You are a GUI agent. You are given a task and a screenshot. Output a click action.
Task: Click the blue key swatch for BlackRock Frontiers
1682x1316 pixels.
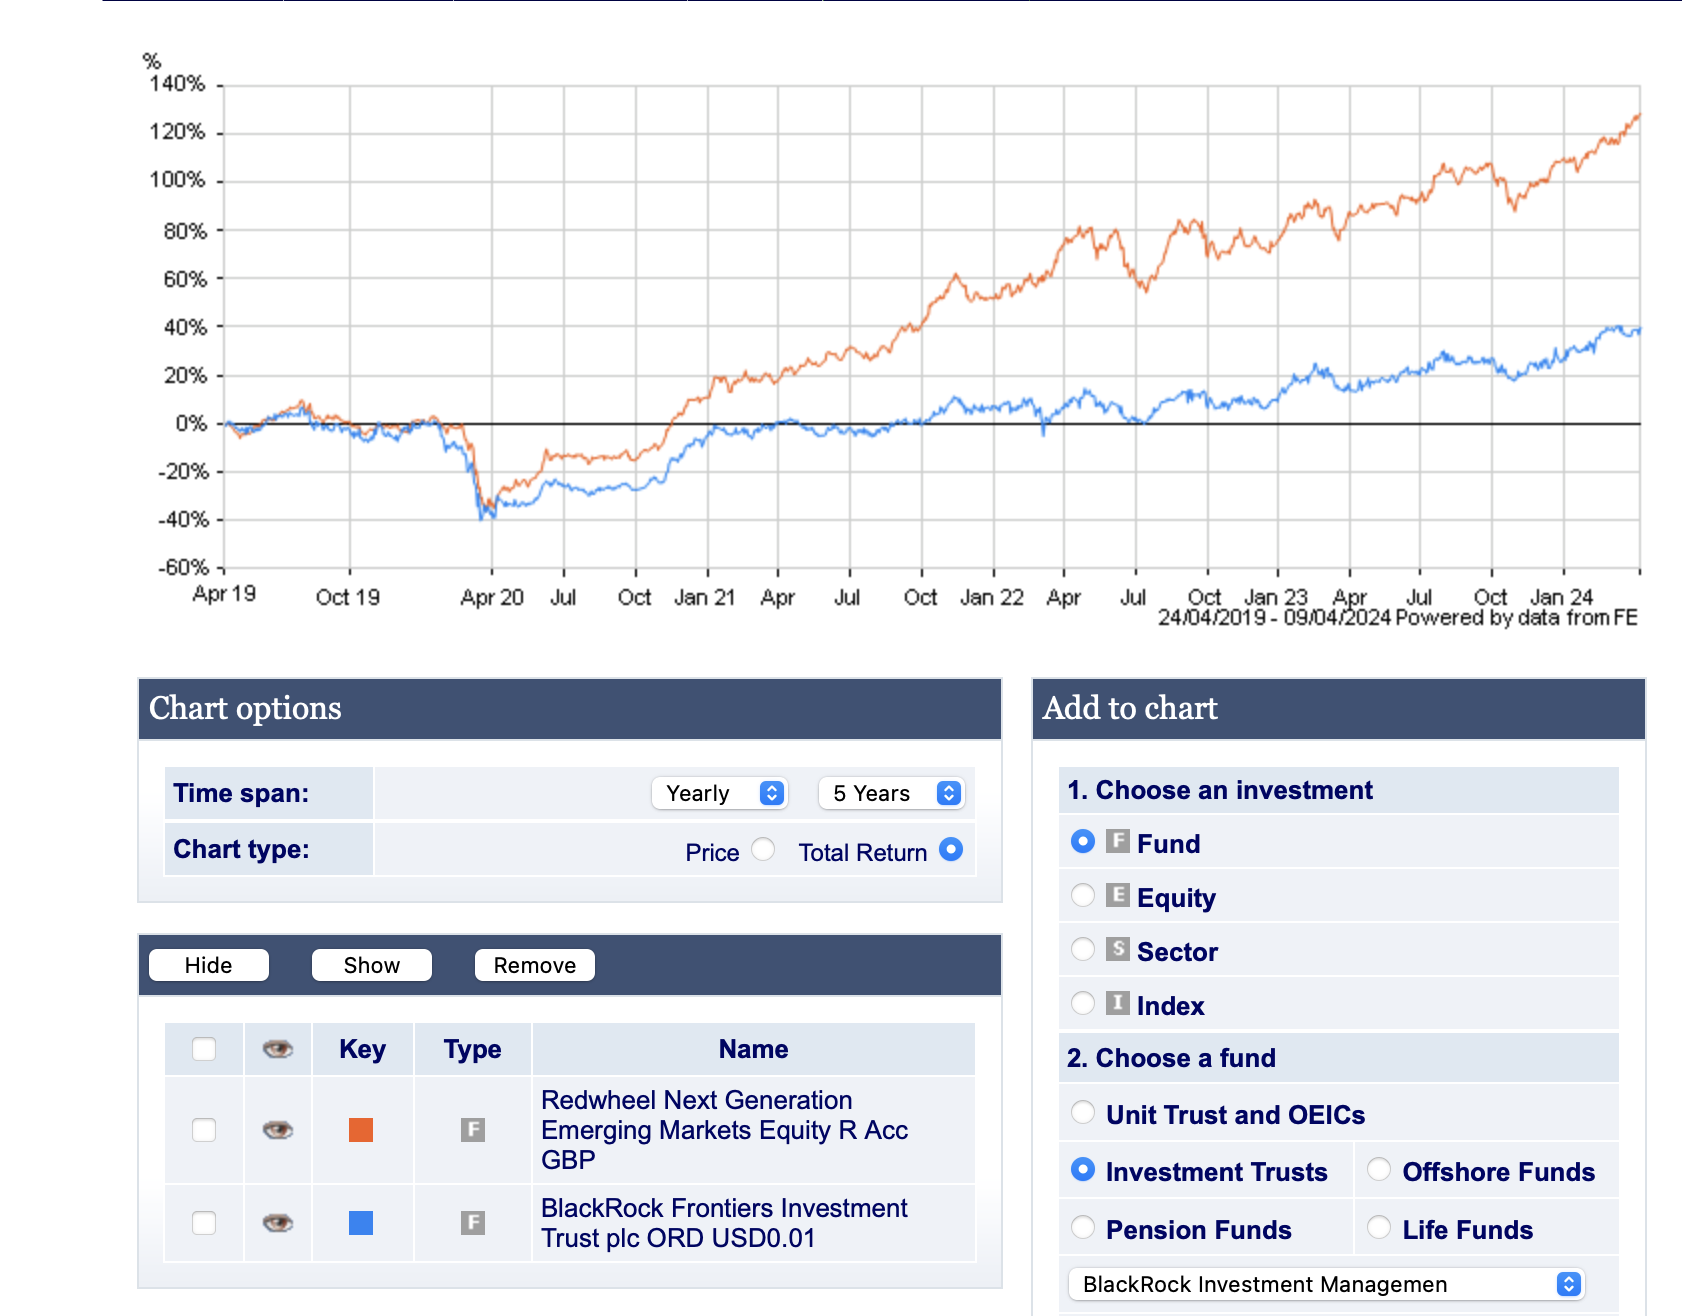(361, 1223)
